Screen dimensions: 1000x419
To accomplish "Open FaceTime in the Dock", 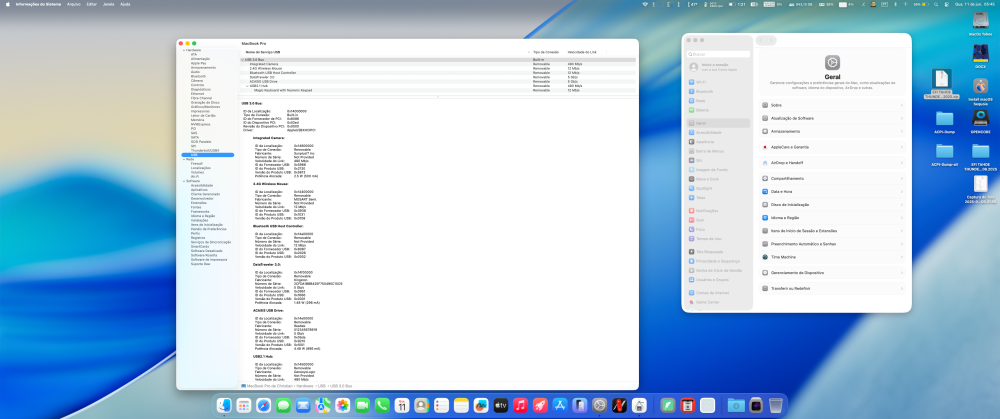I will click(362, 405).
